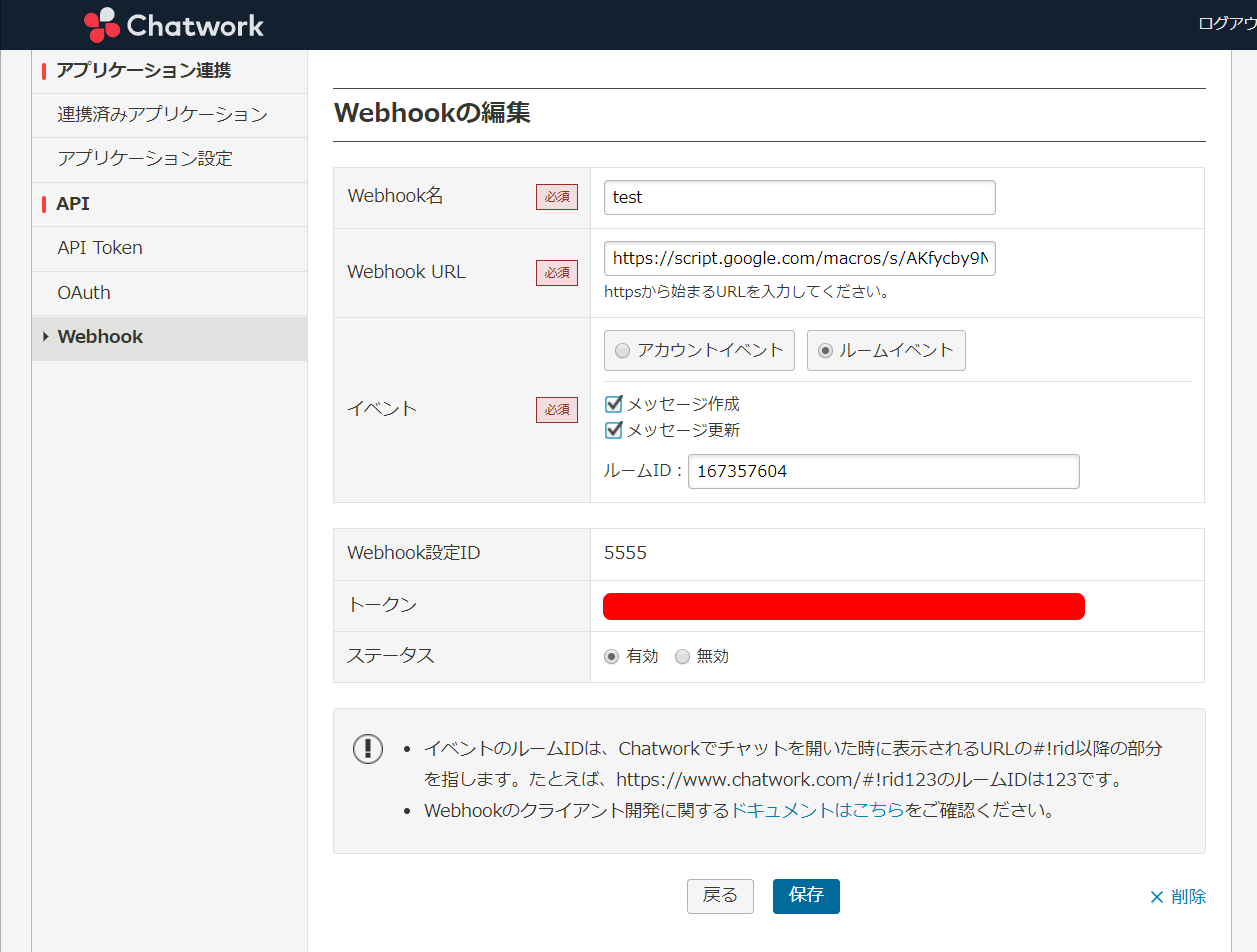This screenshot has height=952, width=1257.
Task: Save the webhook with 保存
Action: (x=806, y=896)
